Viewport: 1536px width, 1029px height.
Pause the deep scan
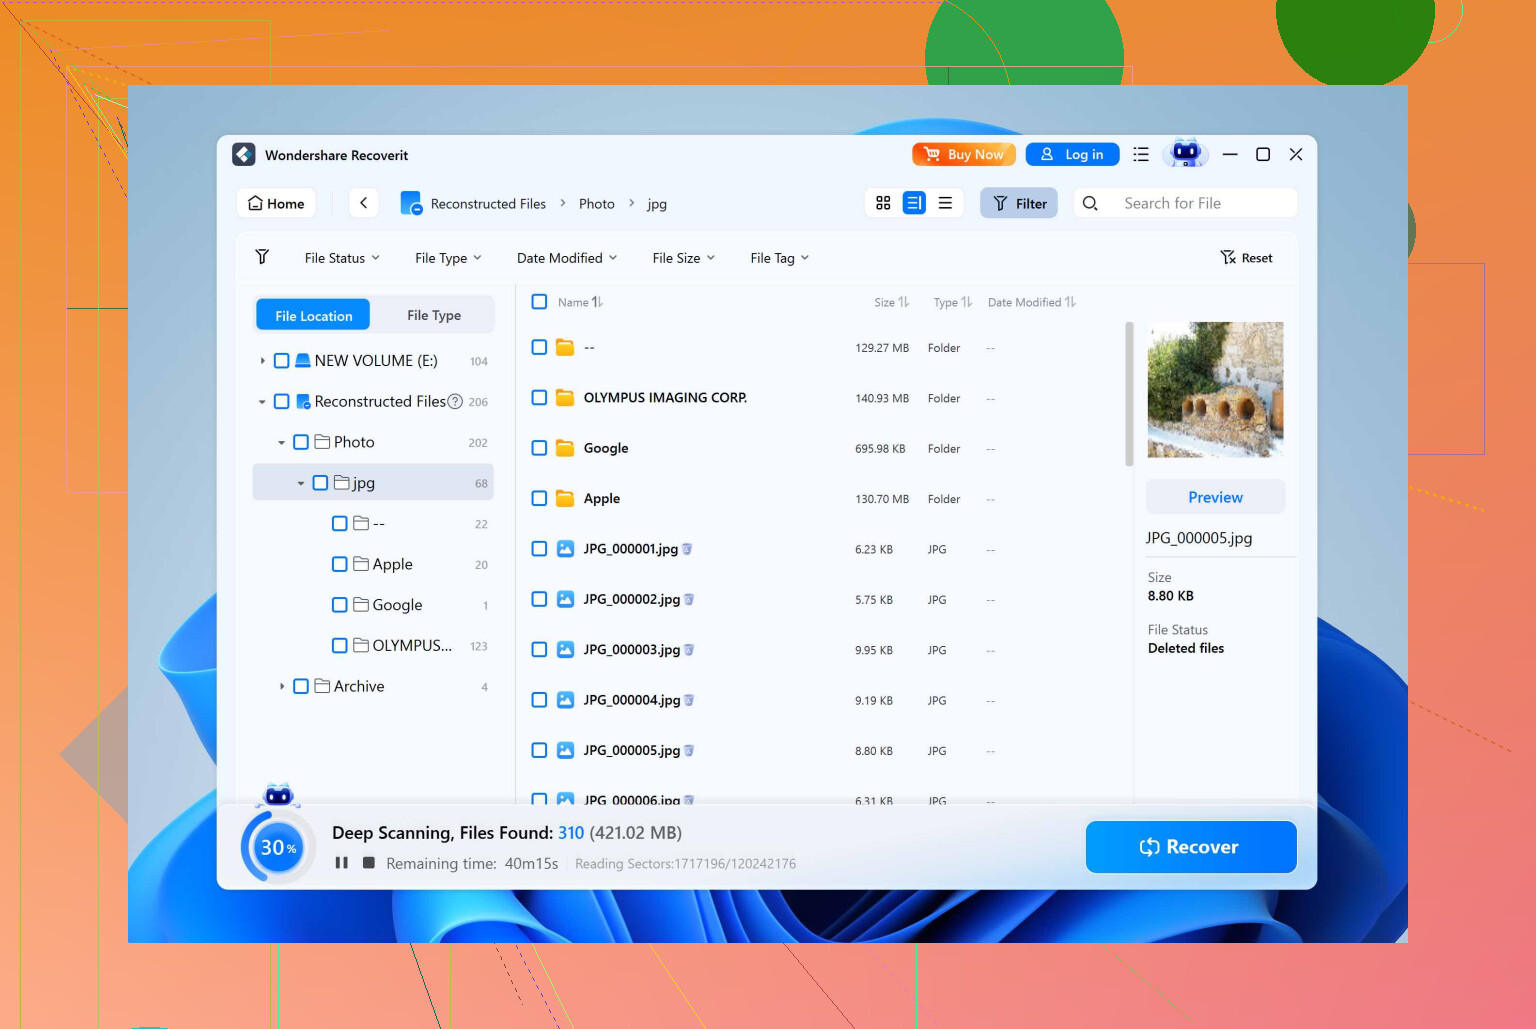click(342, 862)
